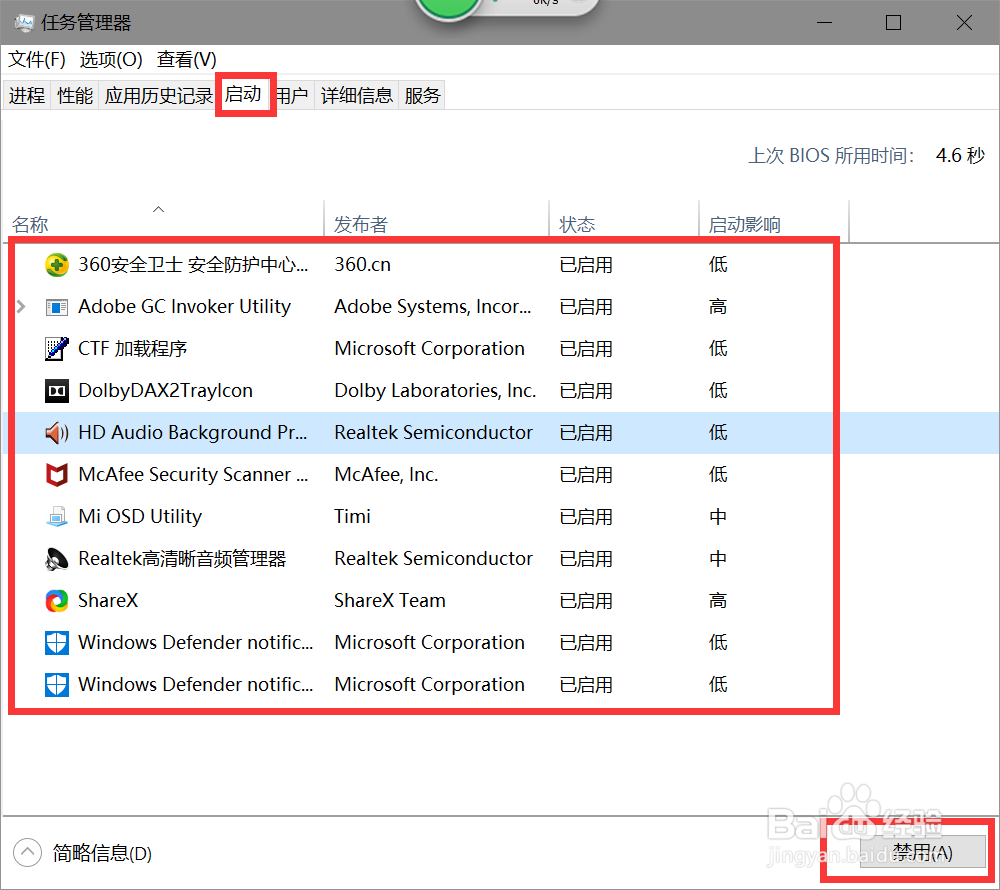Select the 360安全卫士 startup item icon
1000x890 pixels.
pyautogui.click(x=57, y=264)
